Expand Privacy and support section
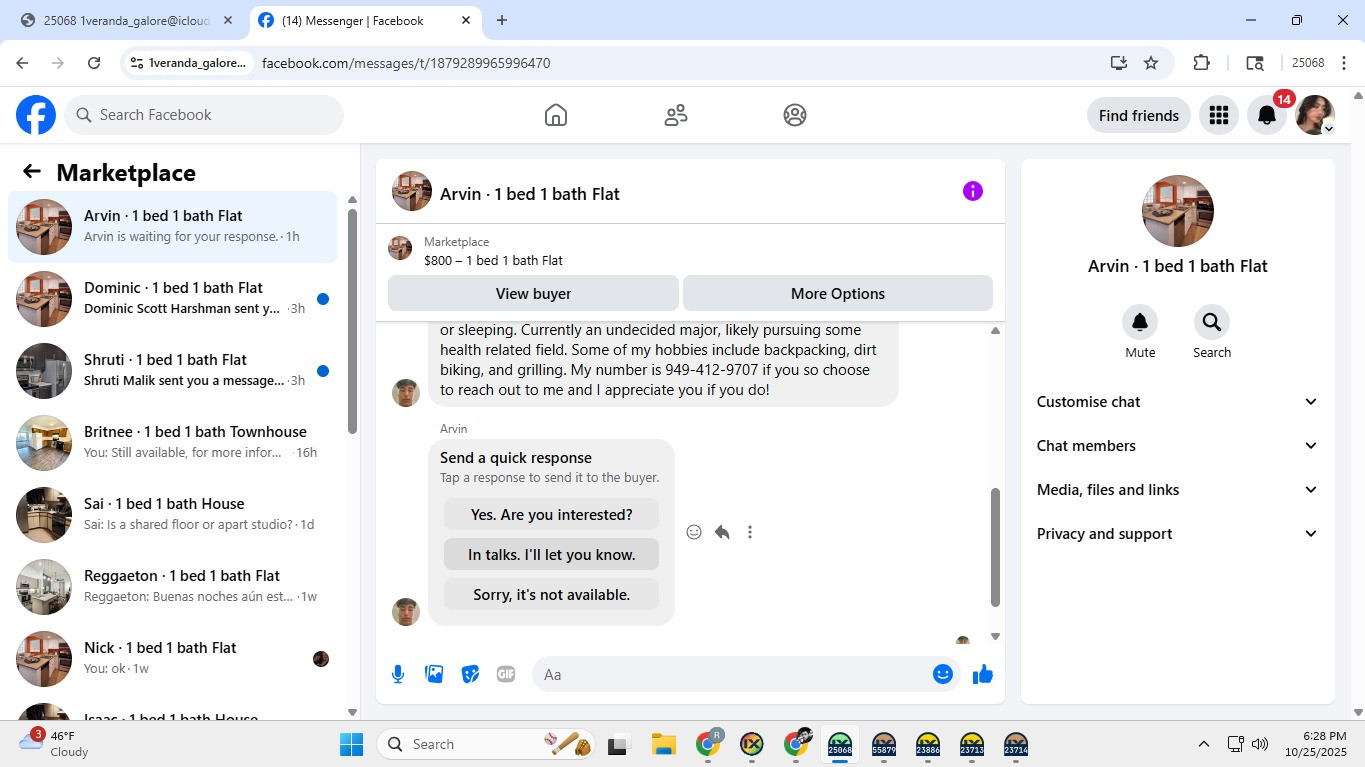This screenshot has width=1365, height=767. [1178, 534]
